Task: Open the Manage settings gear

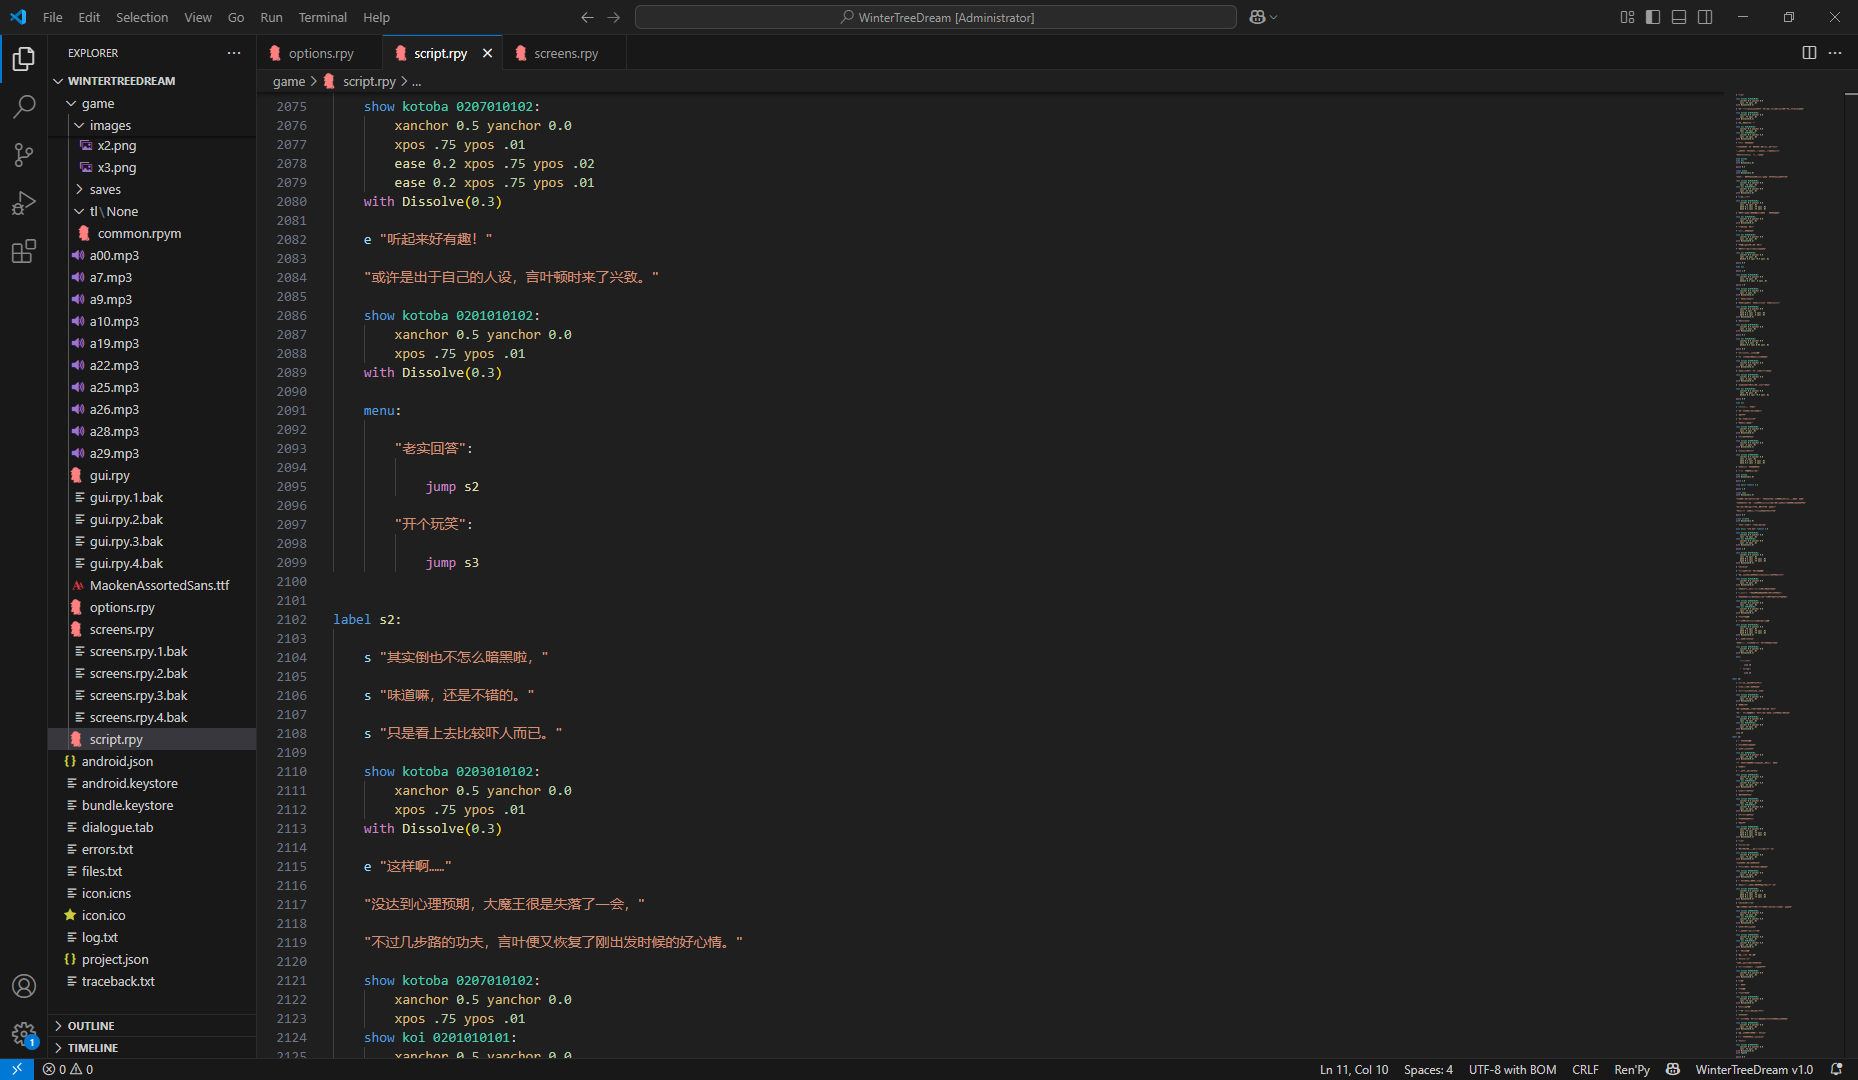Action: click(24, 1034)
